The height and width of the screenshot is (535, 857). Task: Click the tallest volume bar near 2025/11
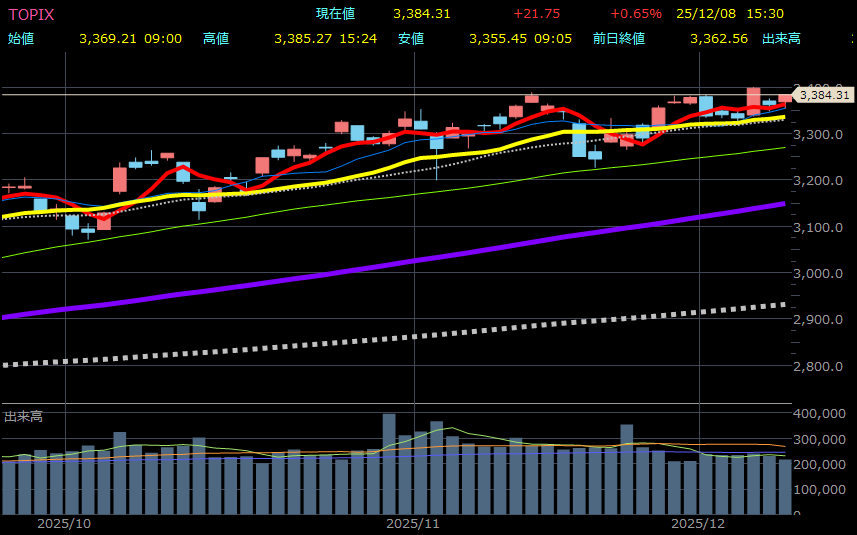tap(389, 464)
